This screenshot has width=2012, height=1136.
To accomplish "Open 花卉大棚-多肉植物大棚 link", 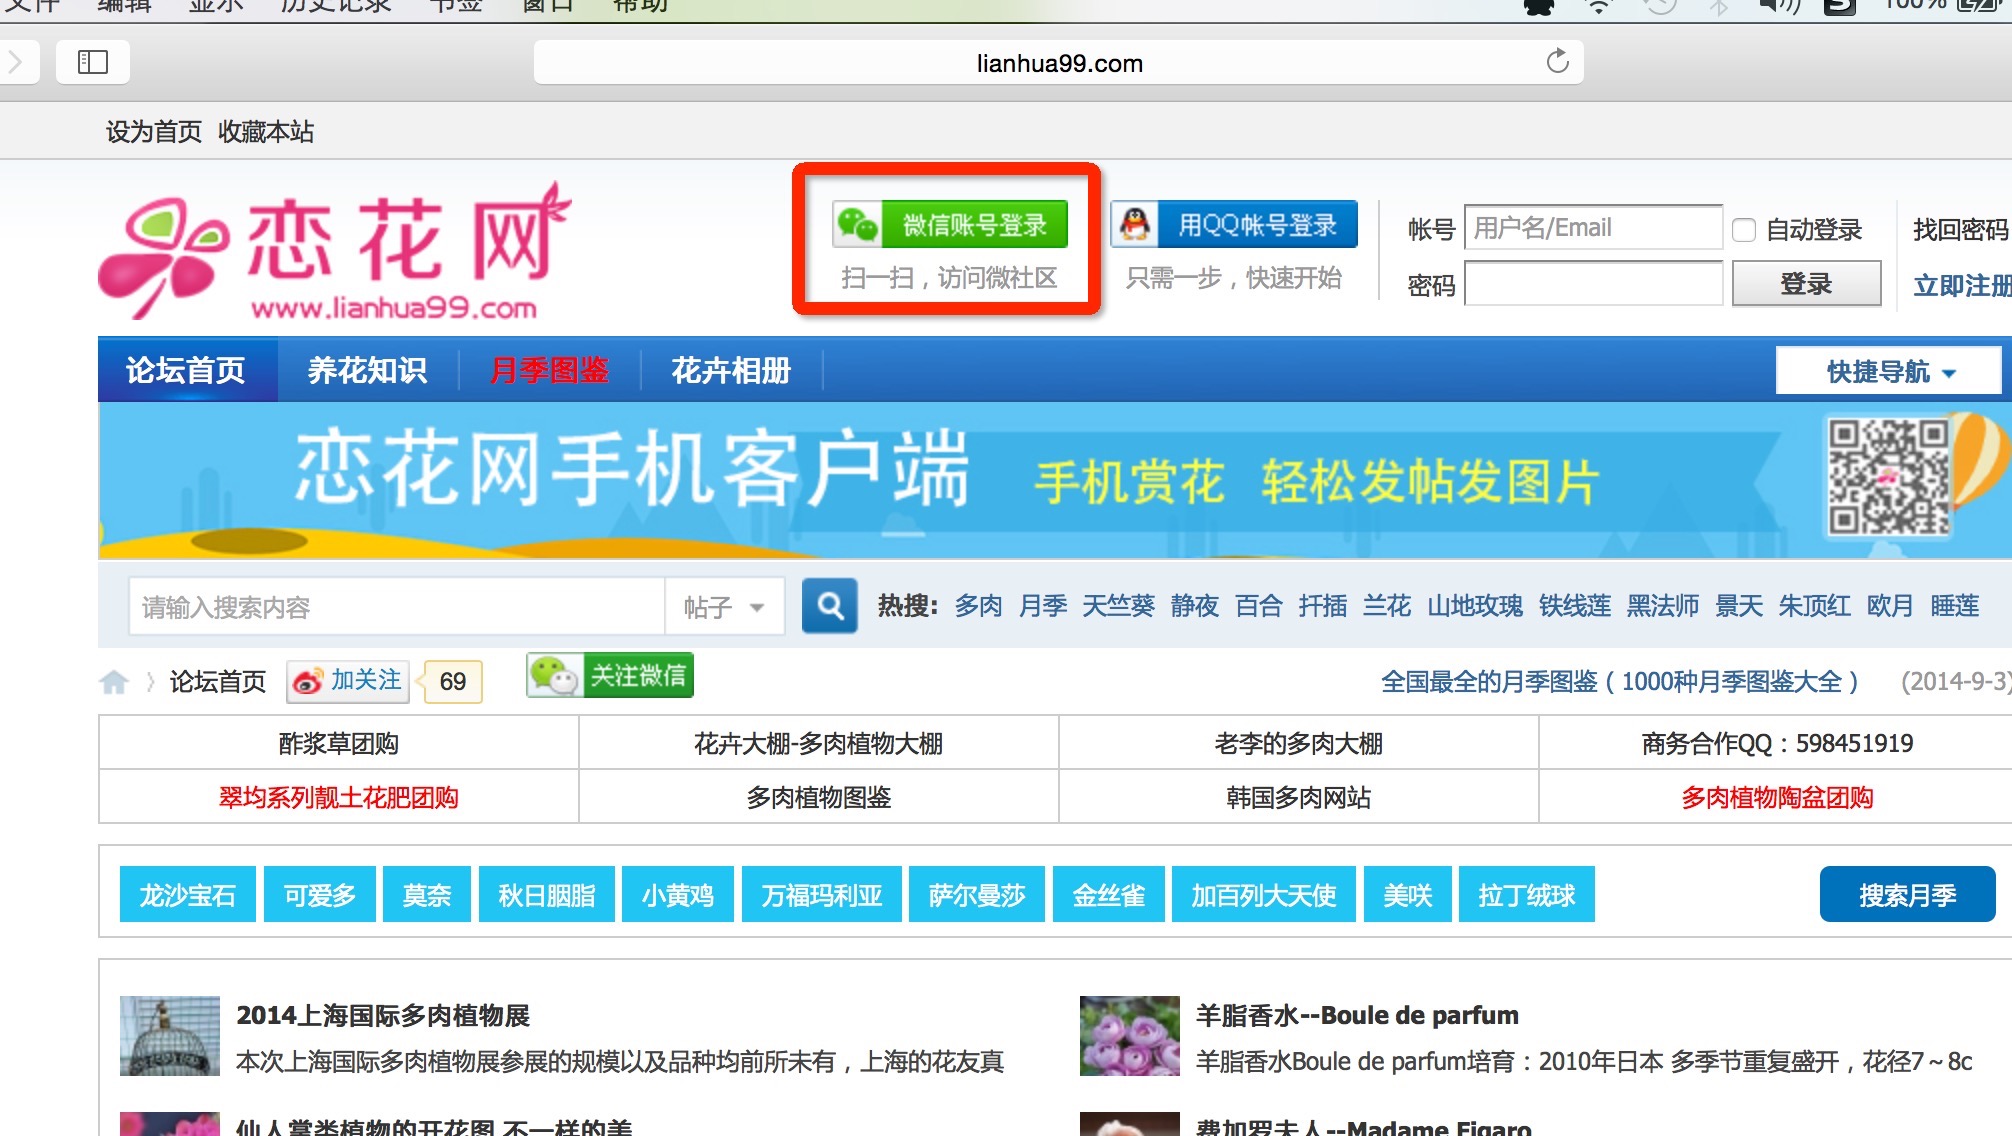I will click(818, 743).
